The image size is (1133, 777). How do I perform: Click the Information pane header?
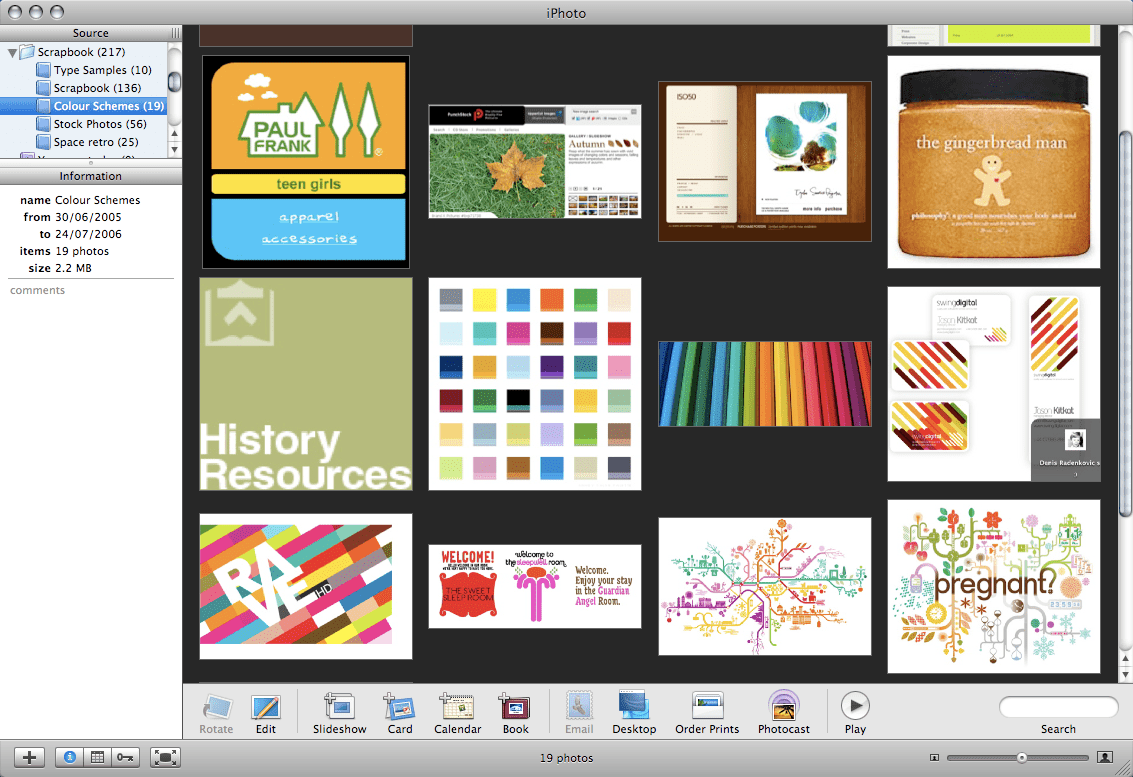pos(90,176)
